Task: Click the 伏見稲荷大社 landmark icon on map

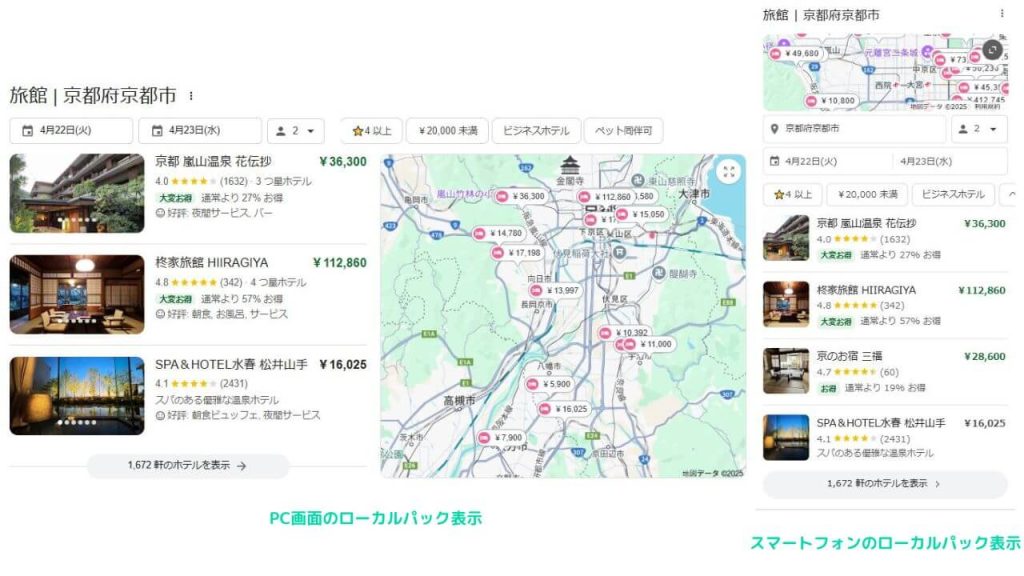Action: point(620,252)
